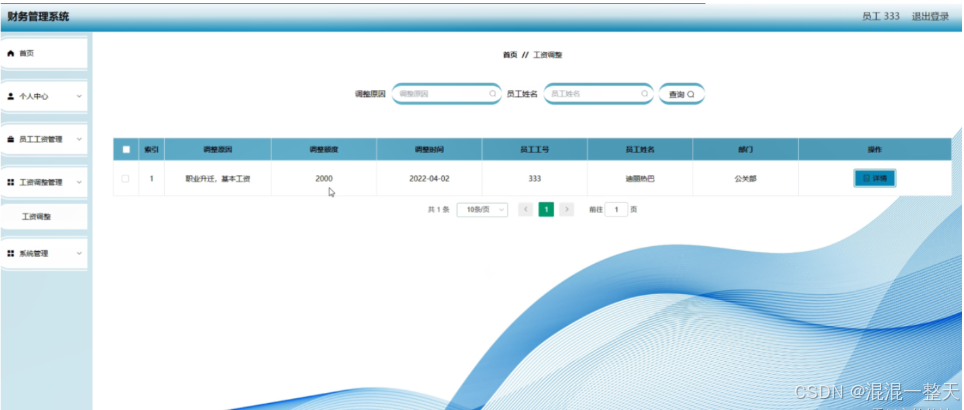The image size is (964, 410).
Task: Click the 部门 column header
Action: (x=745, y=149)
